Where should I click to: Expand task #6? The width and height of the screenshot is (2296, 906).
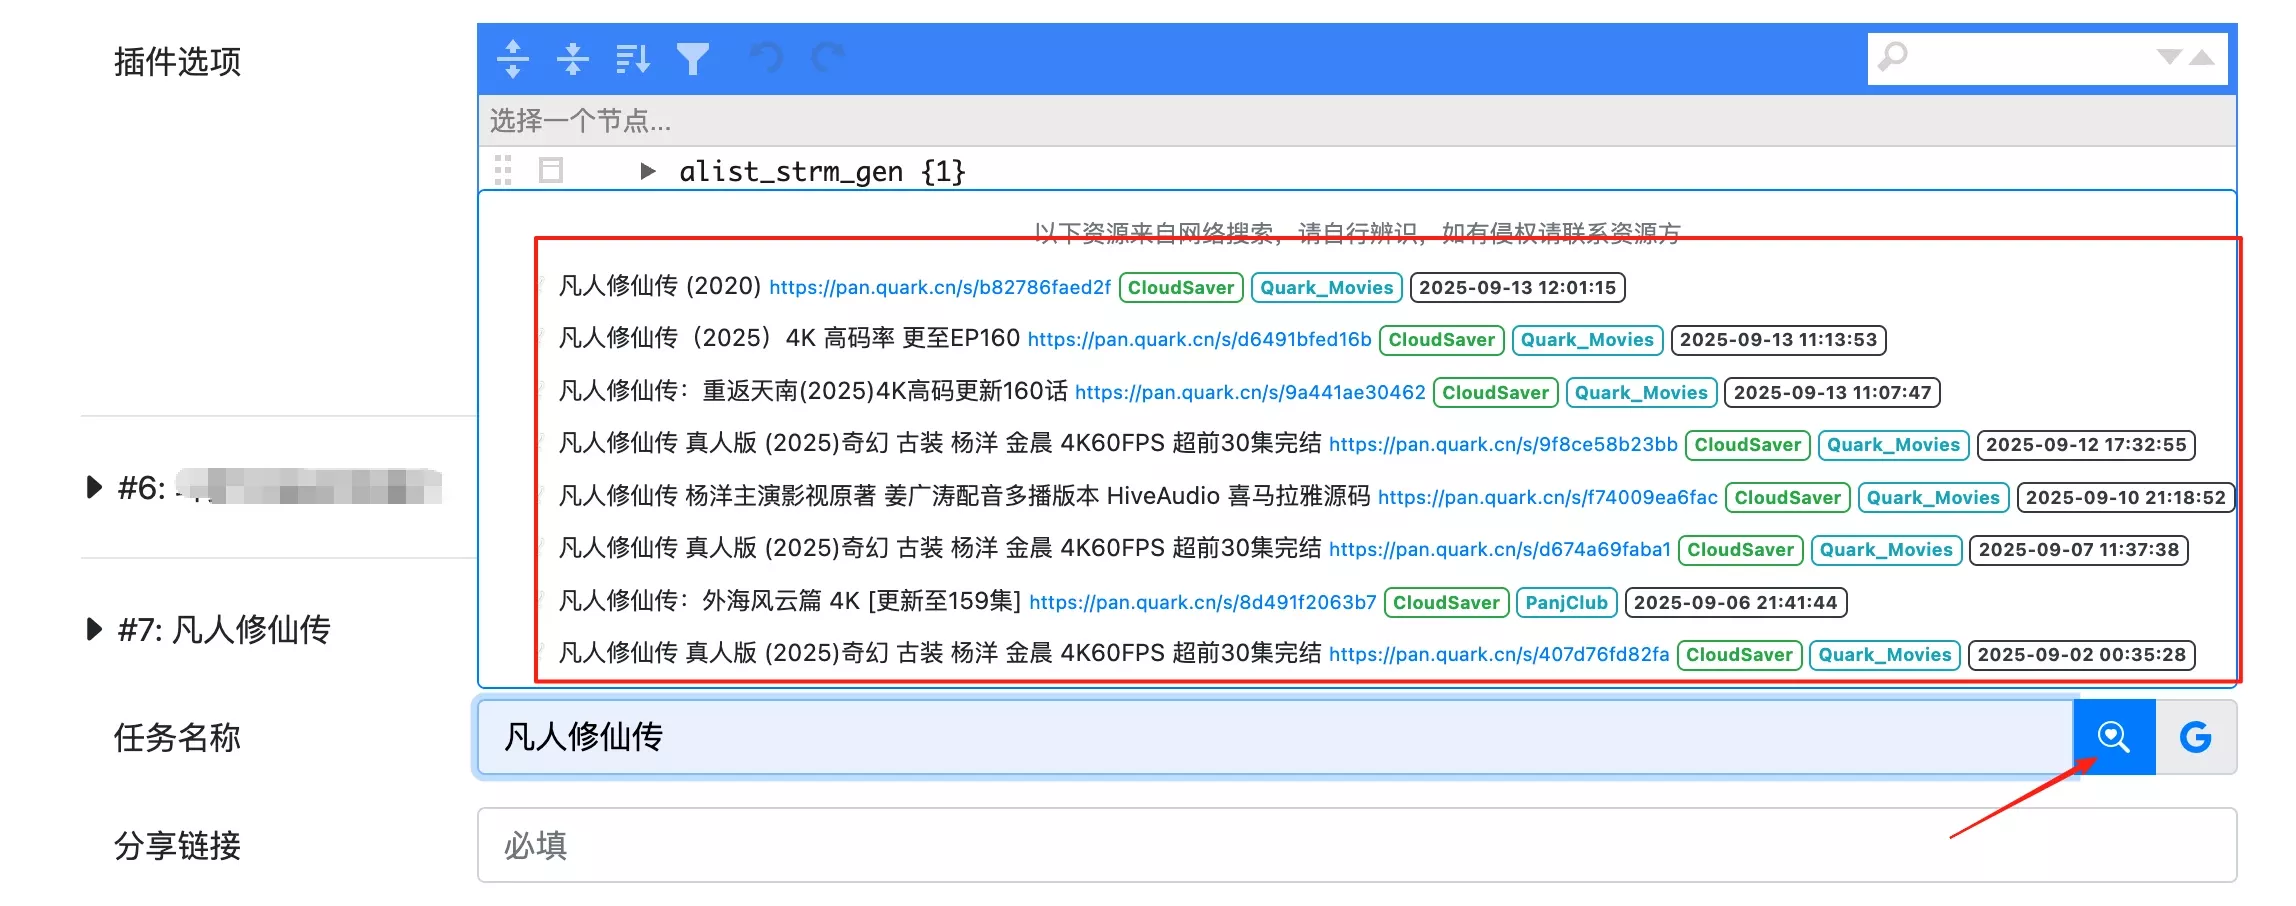[x=95, y=487]
